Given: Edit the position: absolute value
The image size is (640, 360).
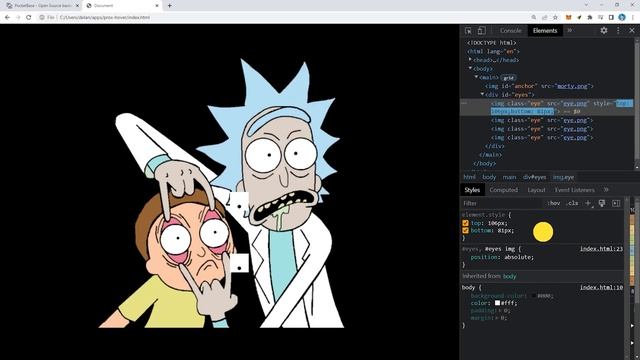Looking at the screenshot, I should [x=518, y=257].
